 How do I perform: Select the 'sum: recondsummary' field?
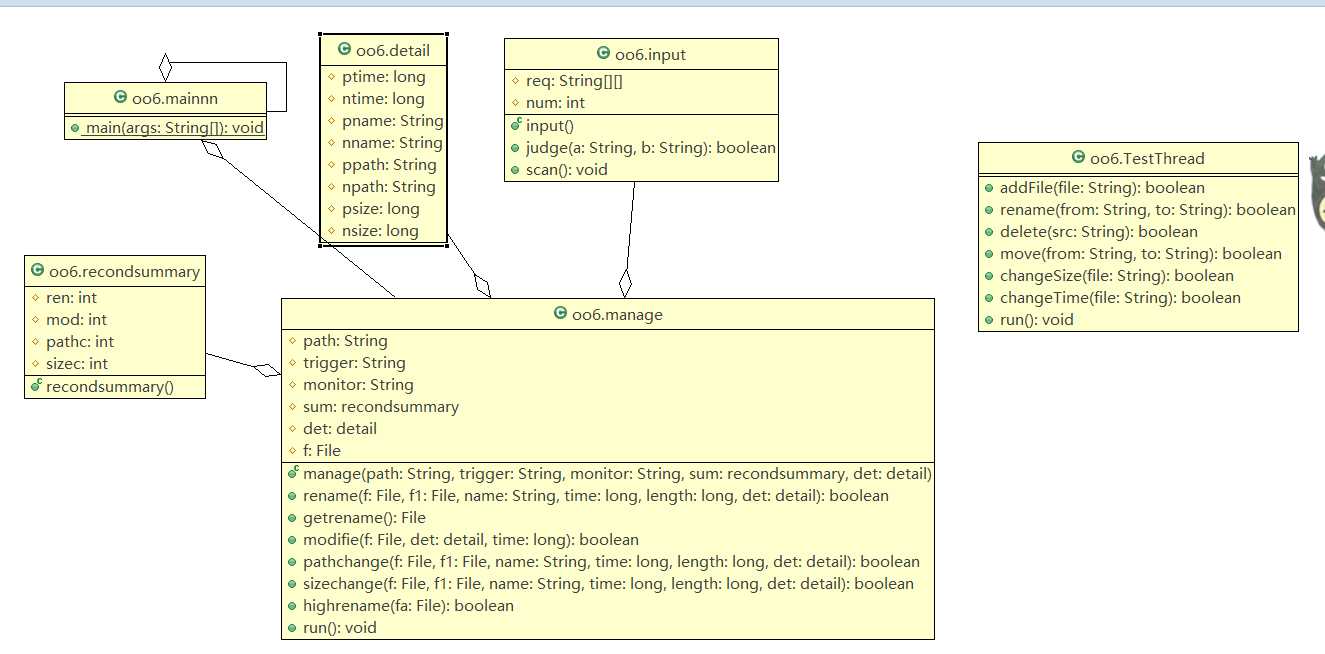click(381, 407)
